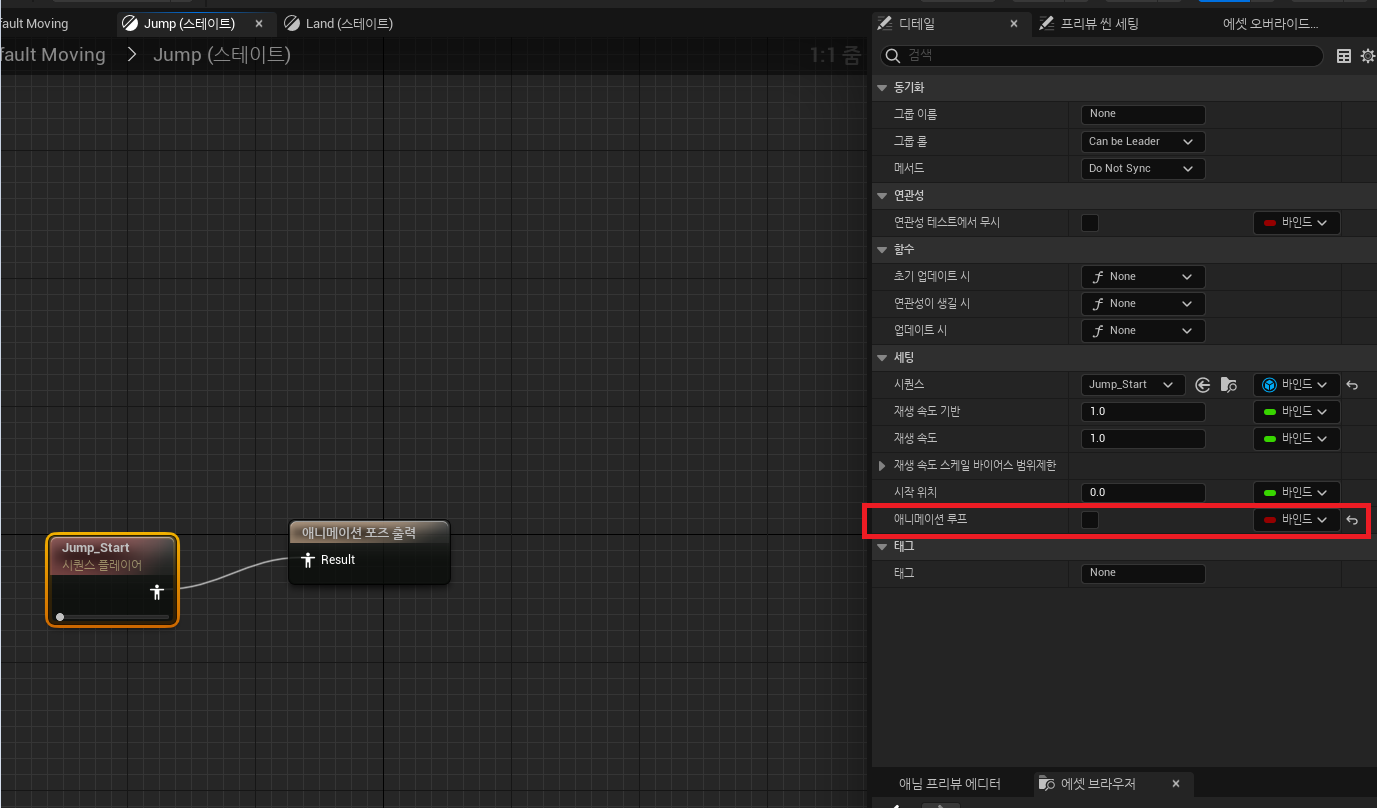Select the Jump_Start sequence player node

112,580
